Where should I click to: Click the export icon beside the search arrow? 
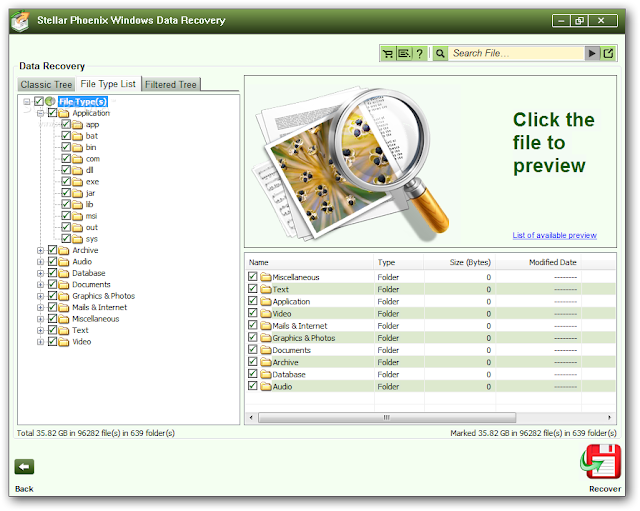coord(608,53)
